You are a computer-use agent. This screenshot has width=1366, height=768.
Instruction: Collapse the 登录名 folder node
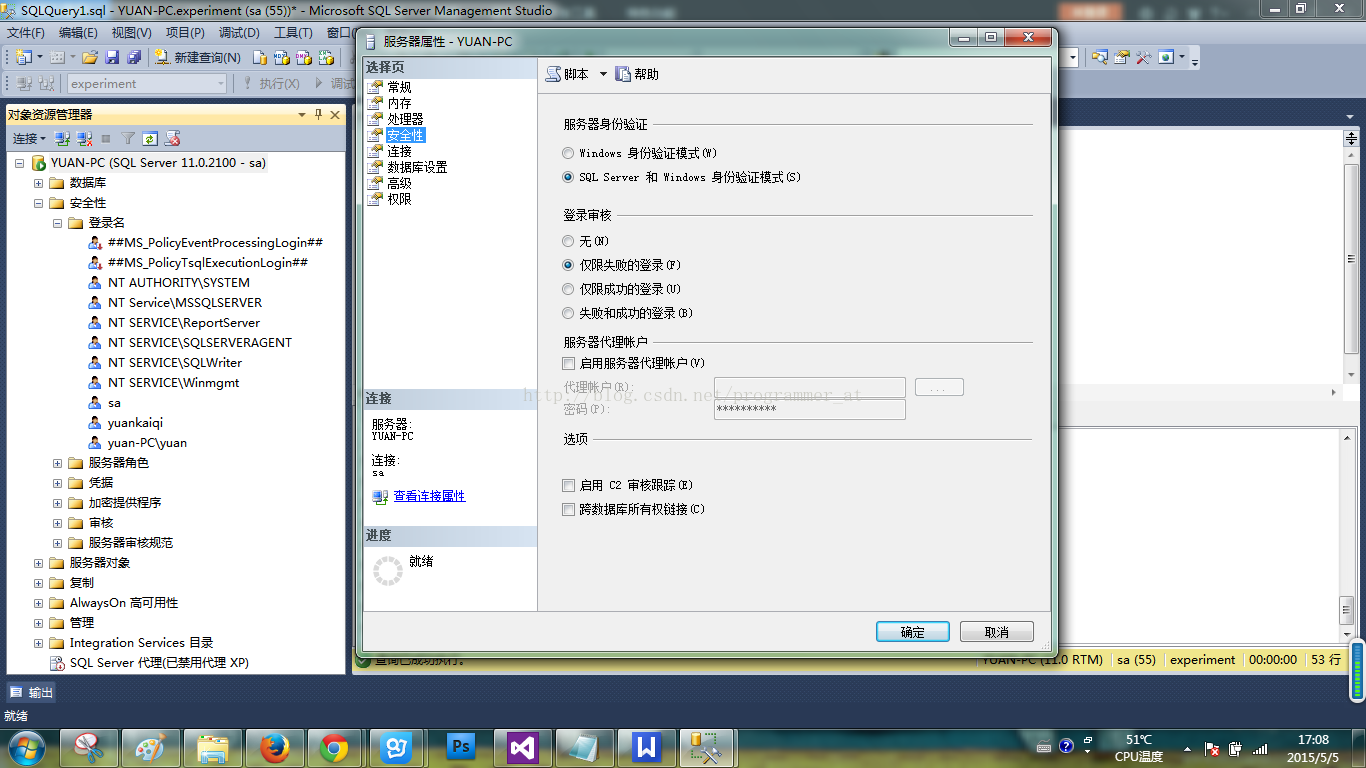[58, 223]
